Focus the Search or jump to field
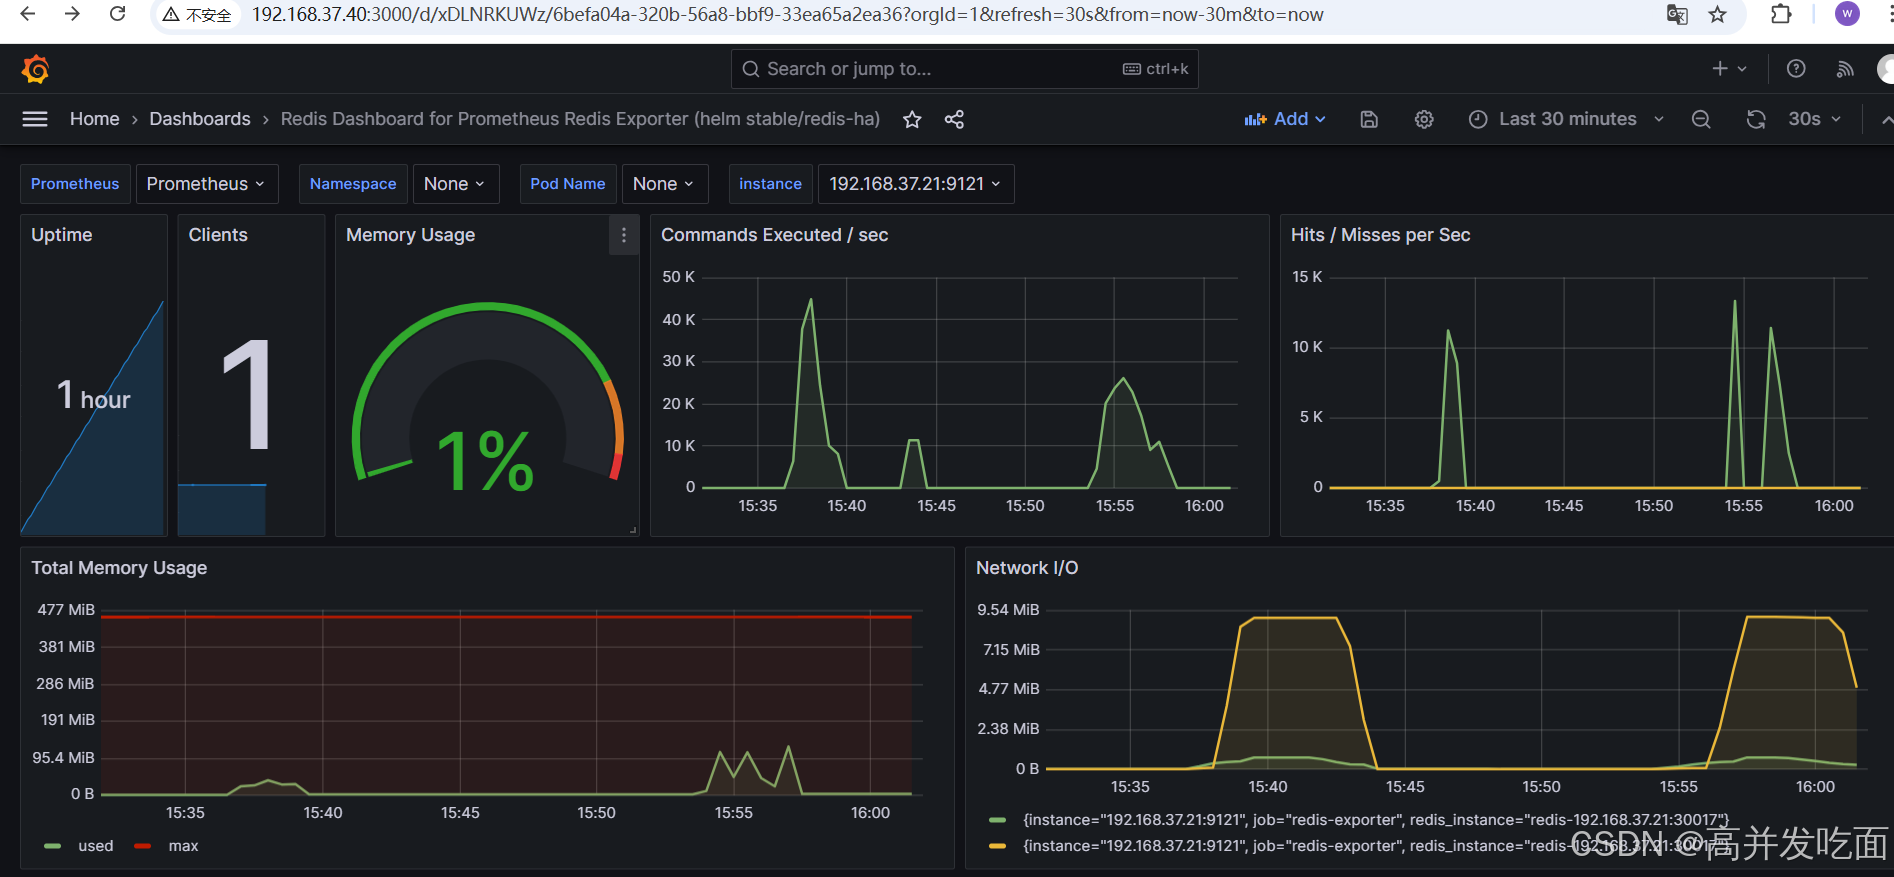 (x=964, y=69)
